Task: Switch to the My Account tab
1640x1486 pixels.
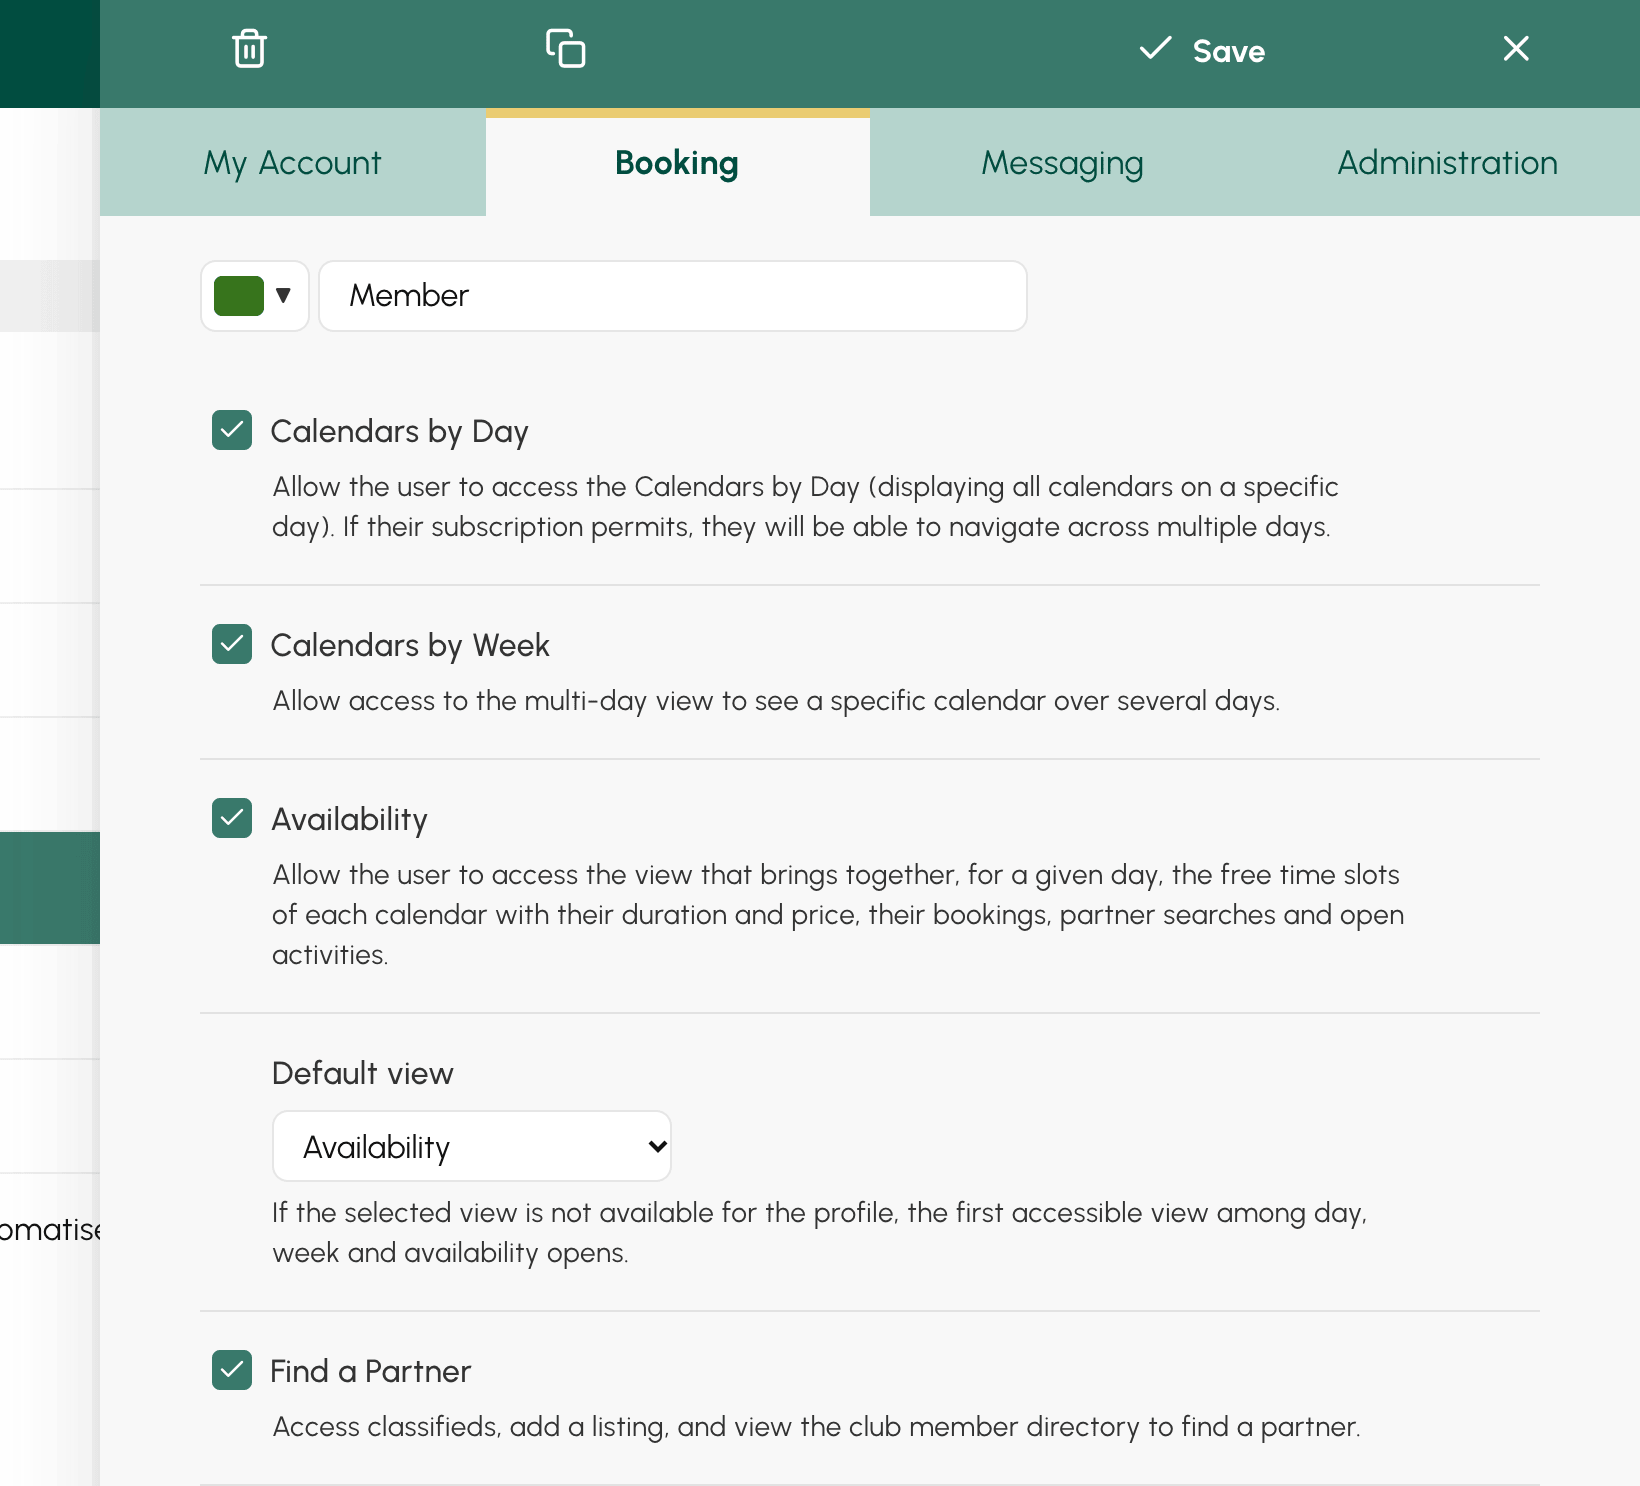Action: [293, 162]
